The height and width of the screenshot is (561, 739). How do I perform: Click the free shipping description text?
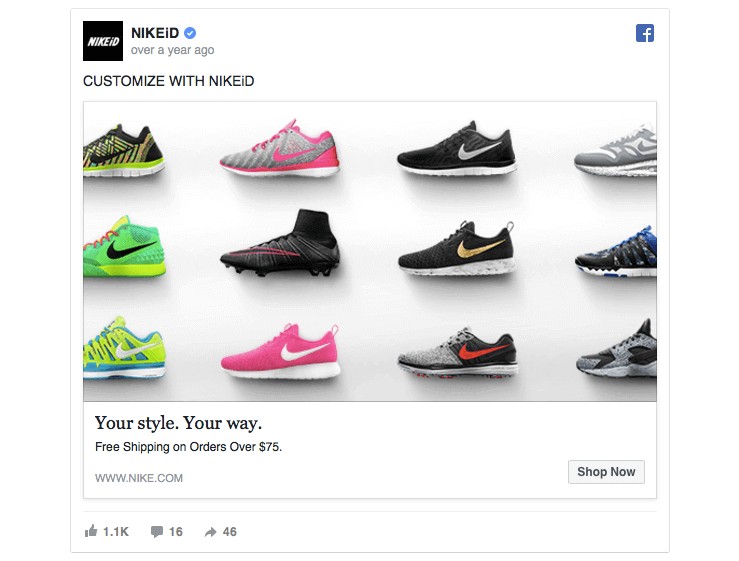tap(188, 447)
